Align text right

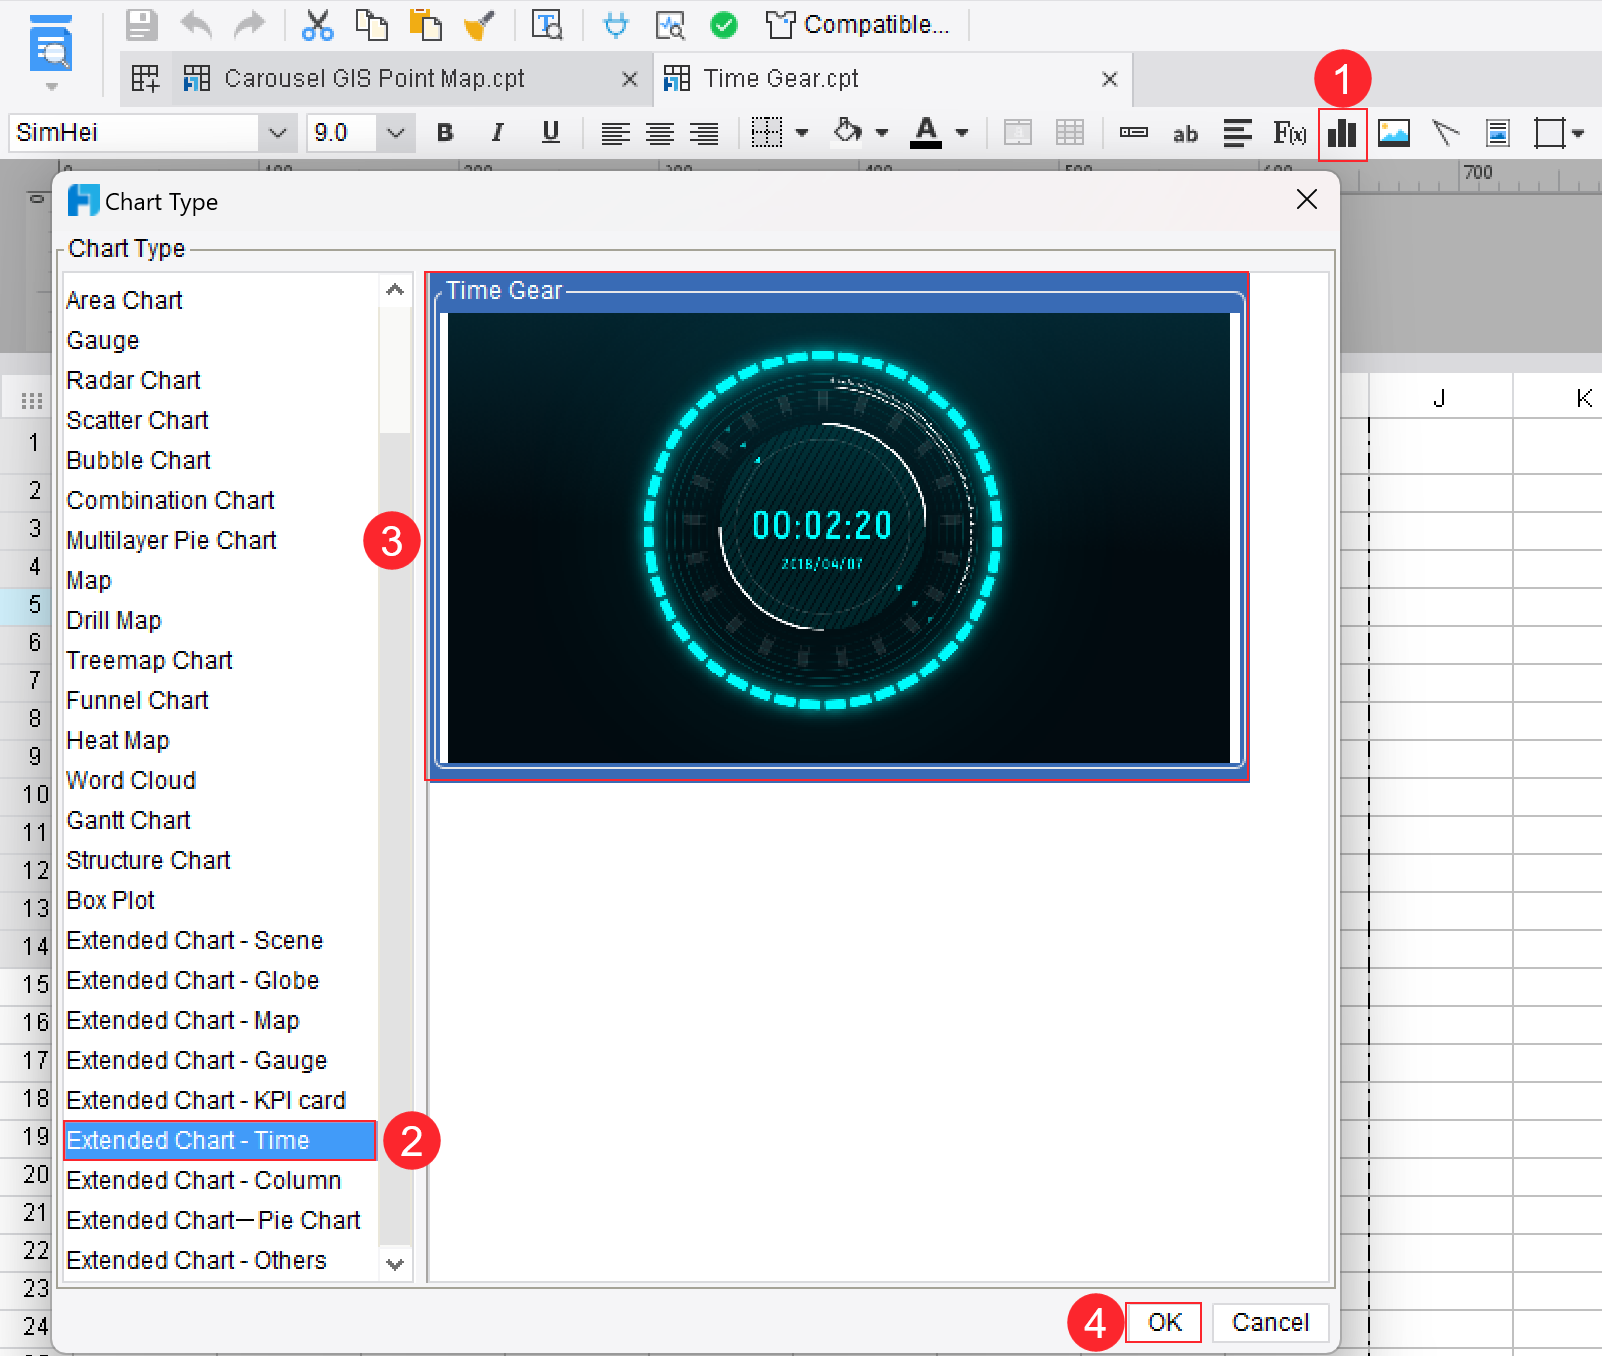point(704,133)
